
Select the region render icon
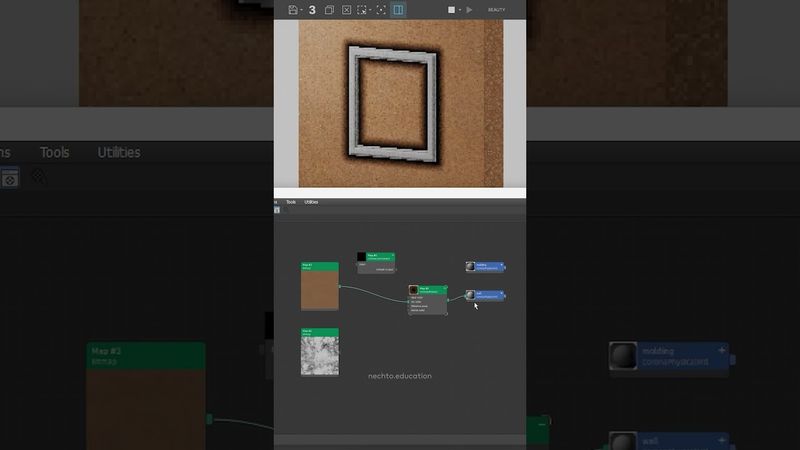click(362, 10)
